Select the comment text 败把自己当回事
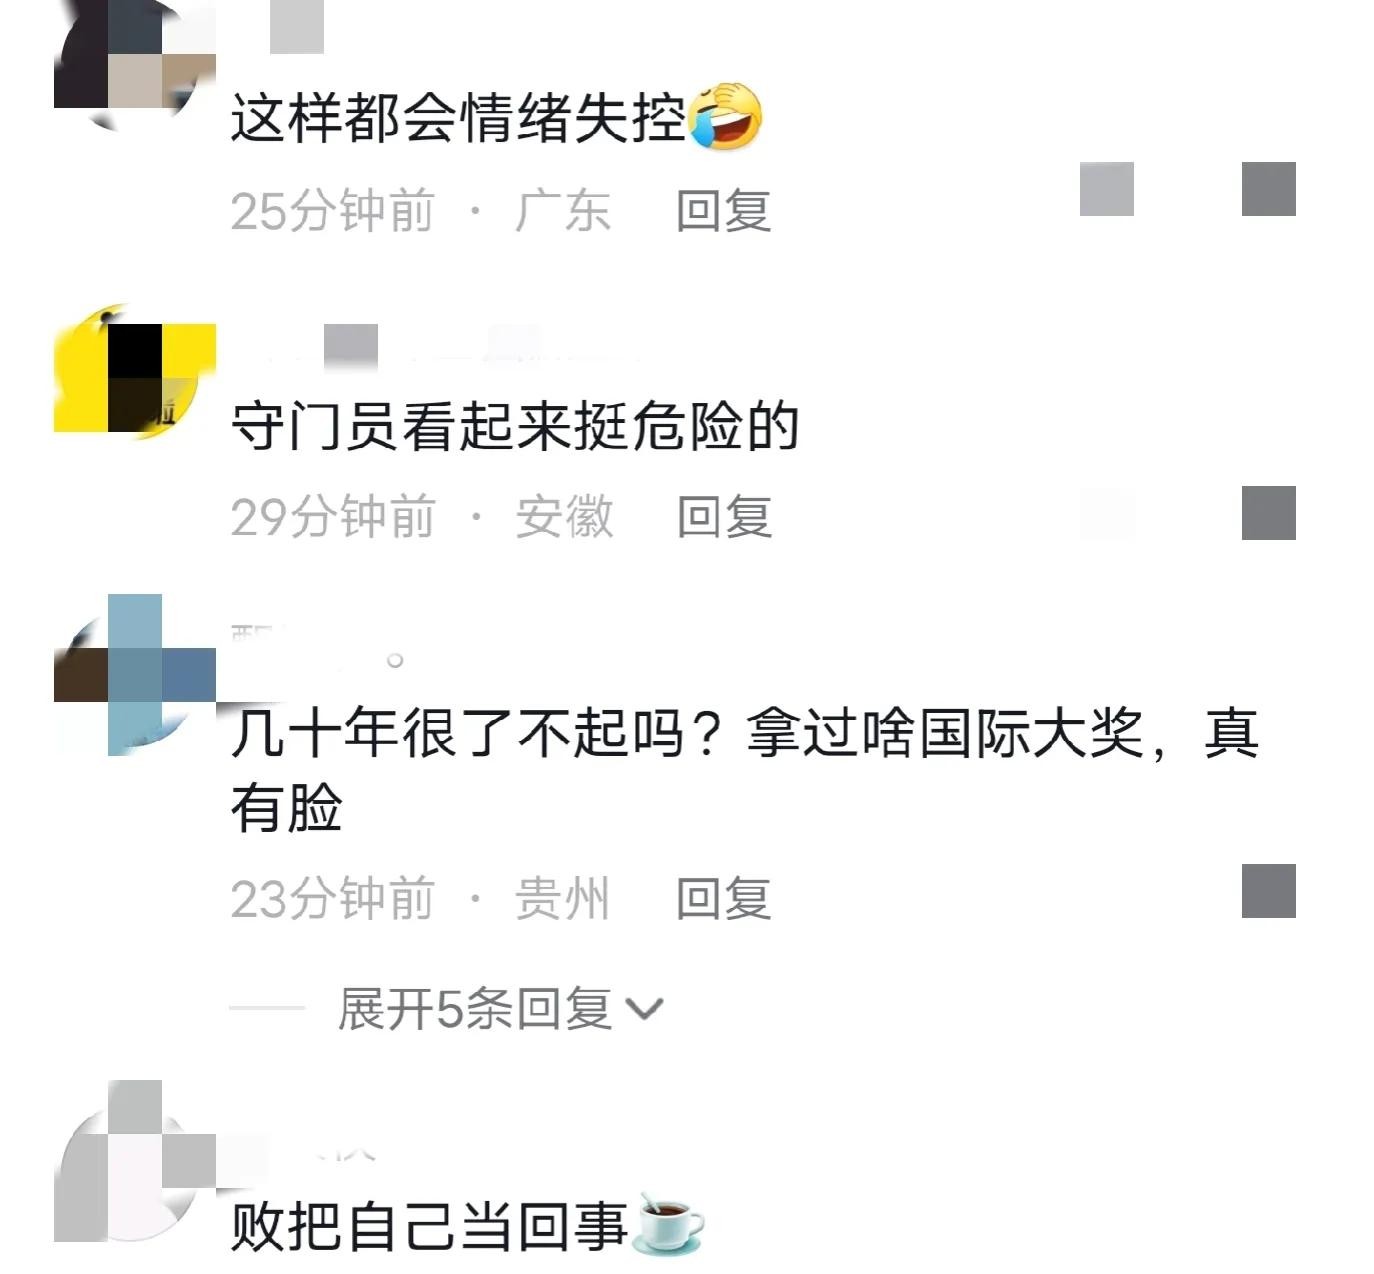This screenshot has height=1274, width=1374. (429, 1226)
